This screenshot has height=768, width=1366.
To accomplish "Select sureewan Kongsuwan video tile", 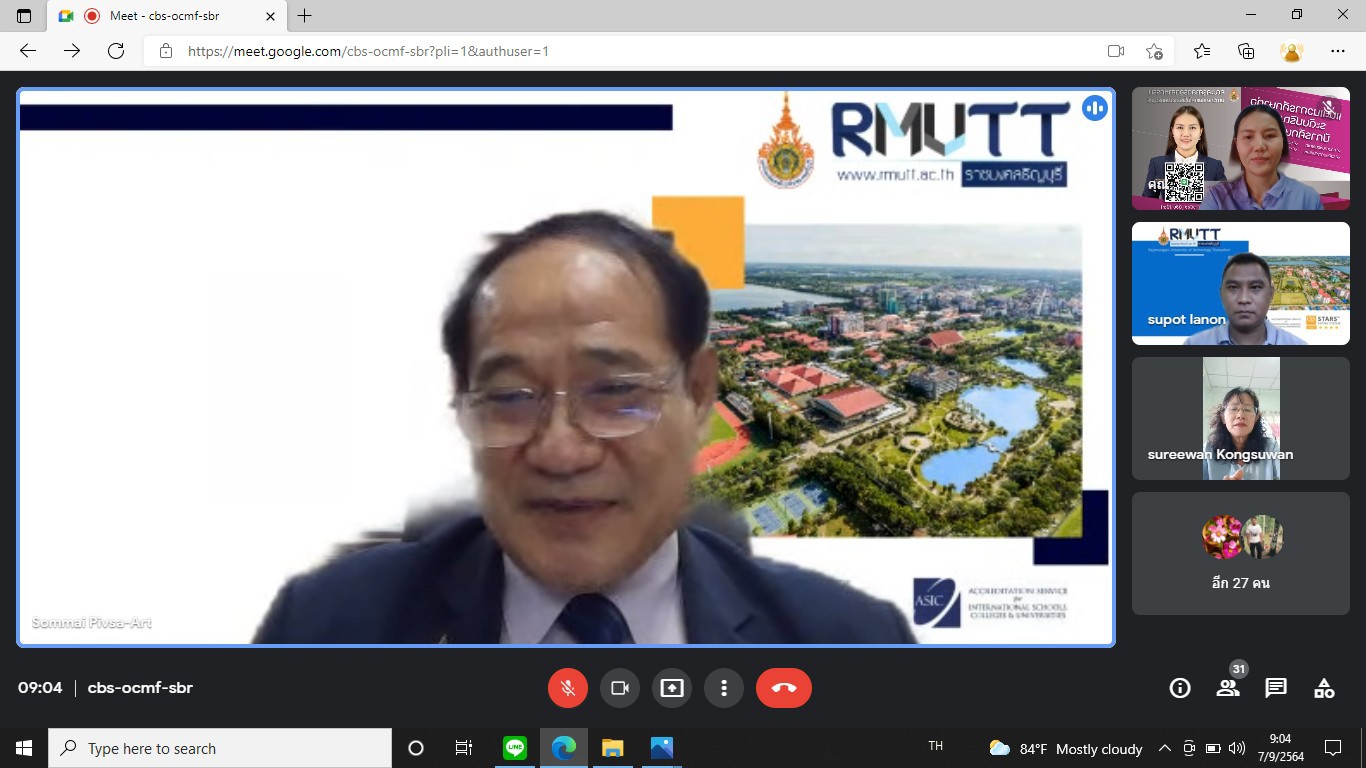I will pos(1241,419).
